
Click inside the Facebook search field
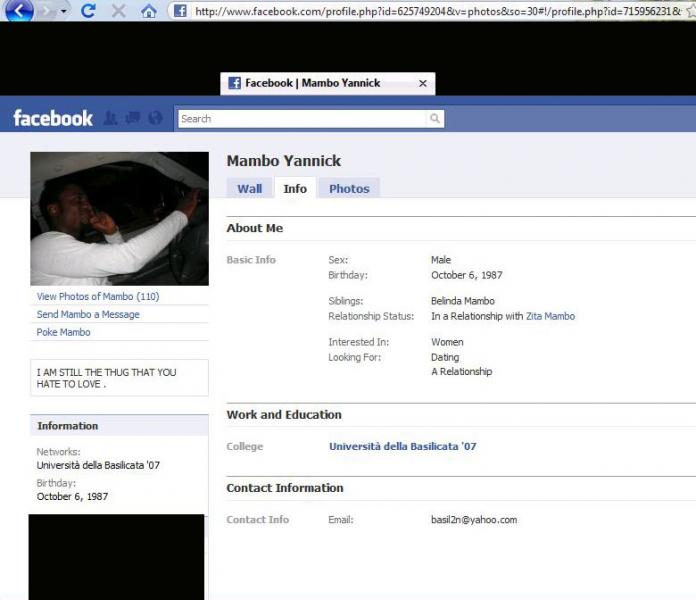300,119
